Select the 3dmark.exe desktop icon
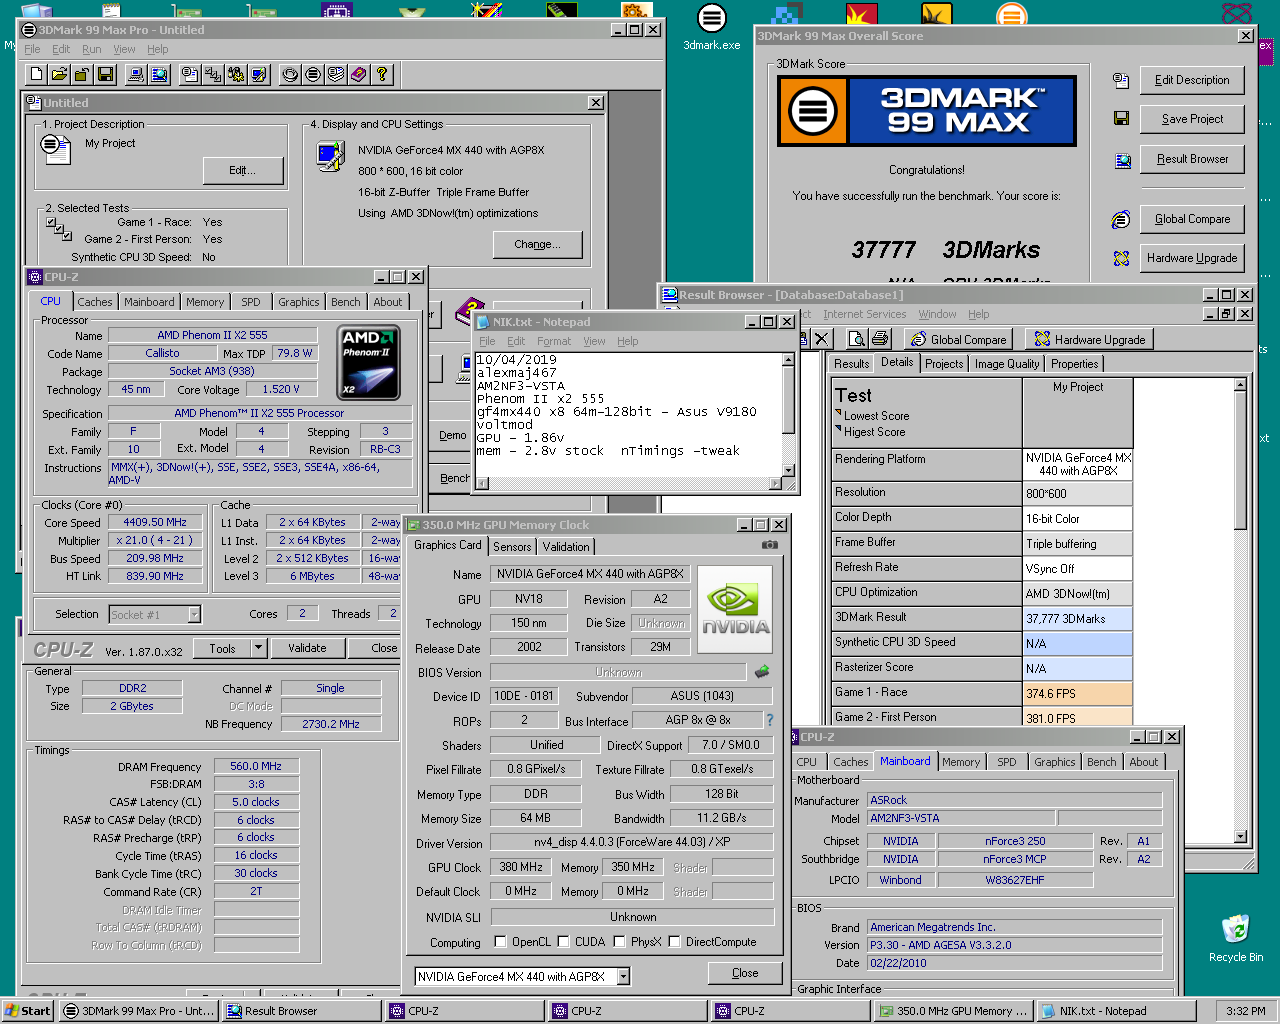Screen dimensions: 1280x1024 [x=711, y=27]
